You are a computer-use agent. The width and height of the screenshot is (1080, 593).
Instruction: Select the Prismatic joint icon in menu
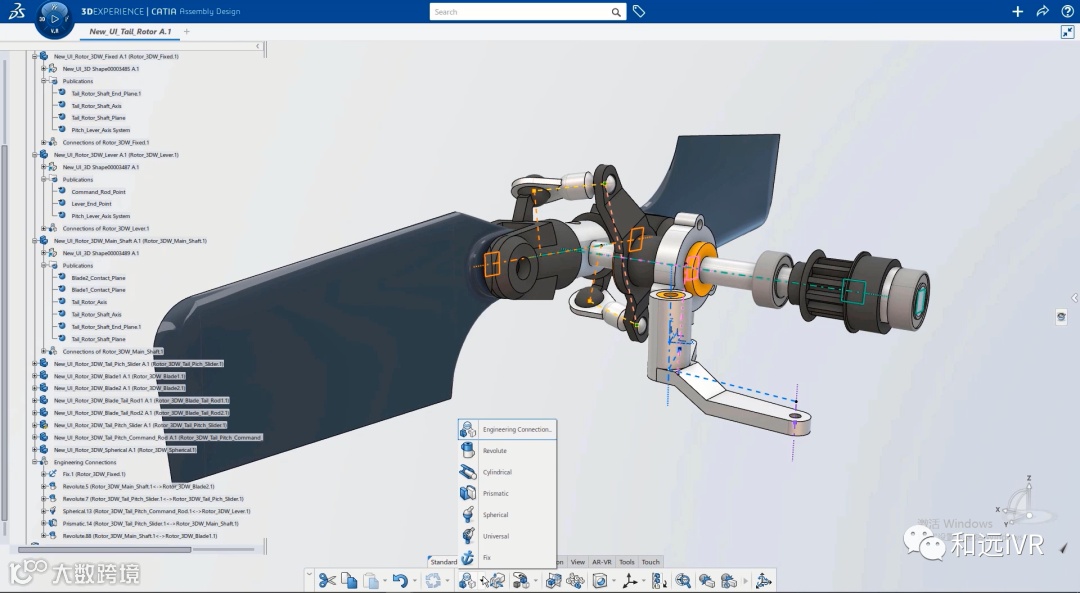pos(468,493)
